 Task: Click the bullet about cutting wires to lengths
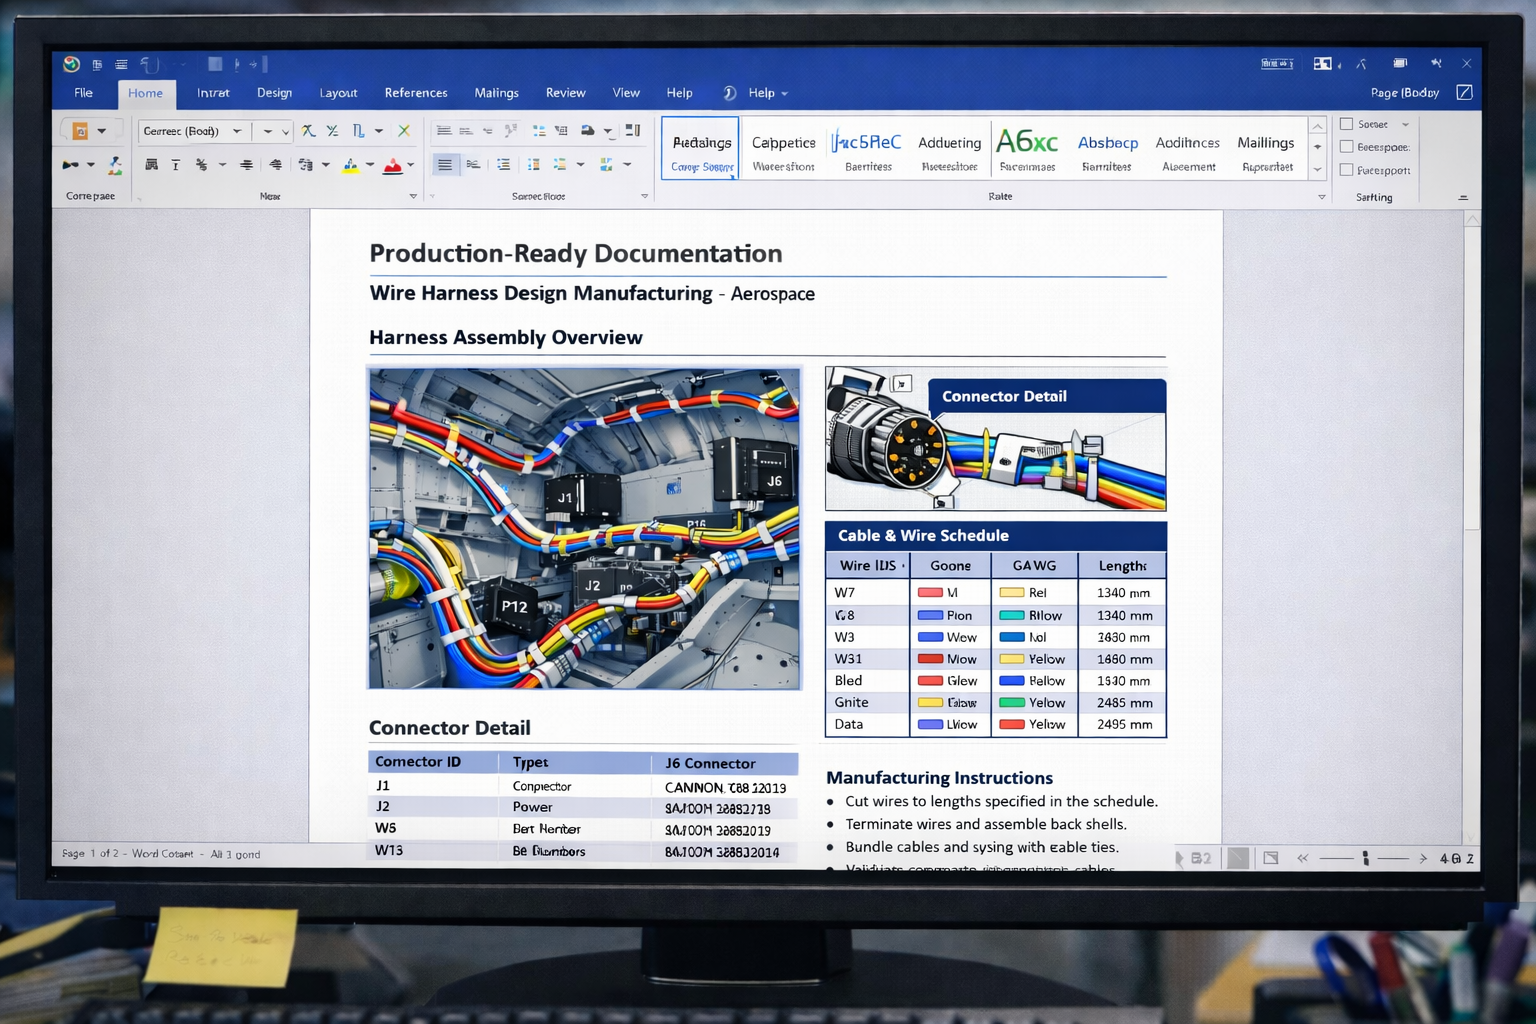click(x=1001, y=801)
